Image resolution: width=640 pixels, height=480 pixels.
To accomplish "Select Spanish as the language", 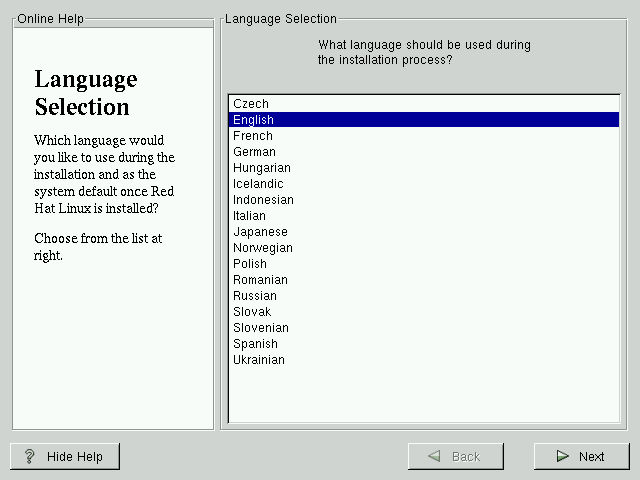I will tap(256, 344).
